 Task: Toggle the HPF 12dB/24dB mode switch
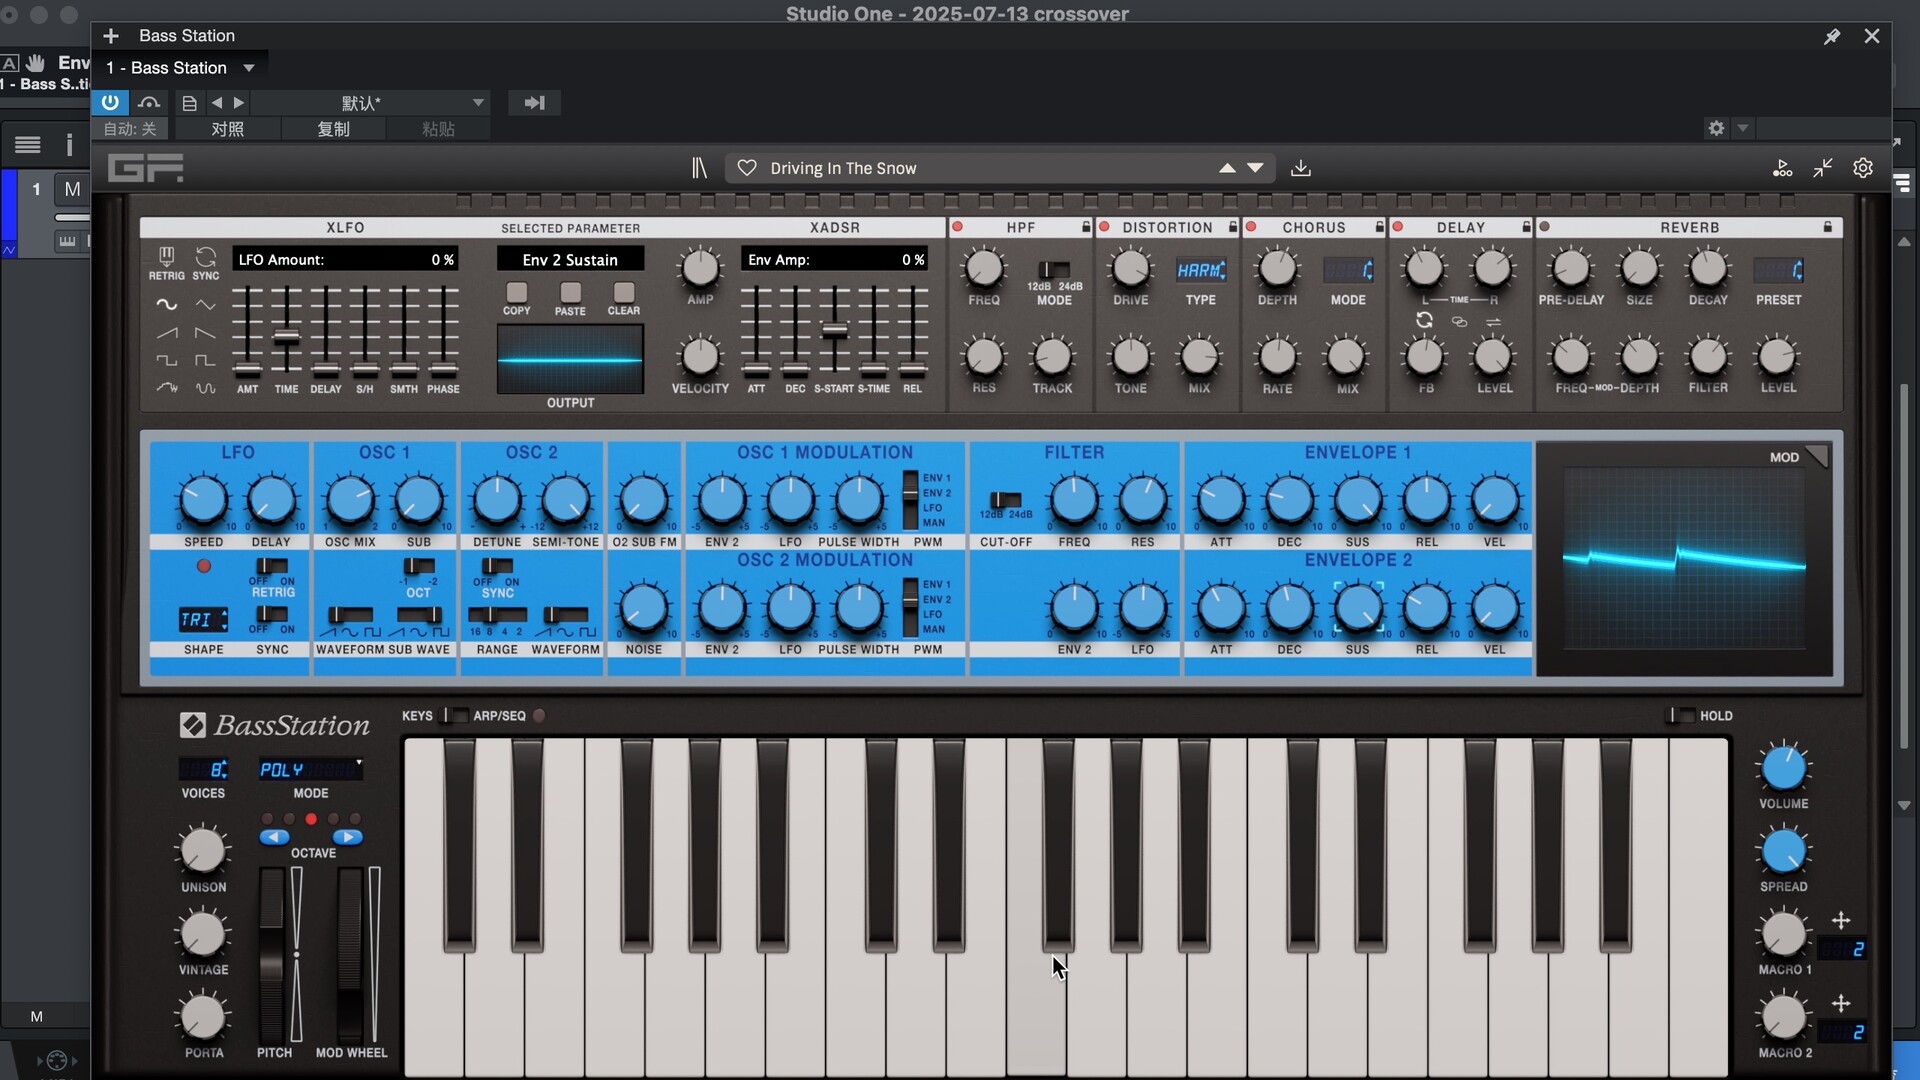click(1054, 269)
